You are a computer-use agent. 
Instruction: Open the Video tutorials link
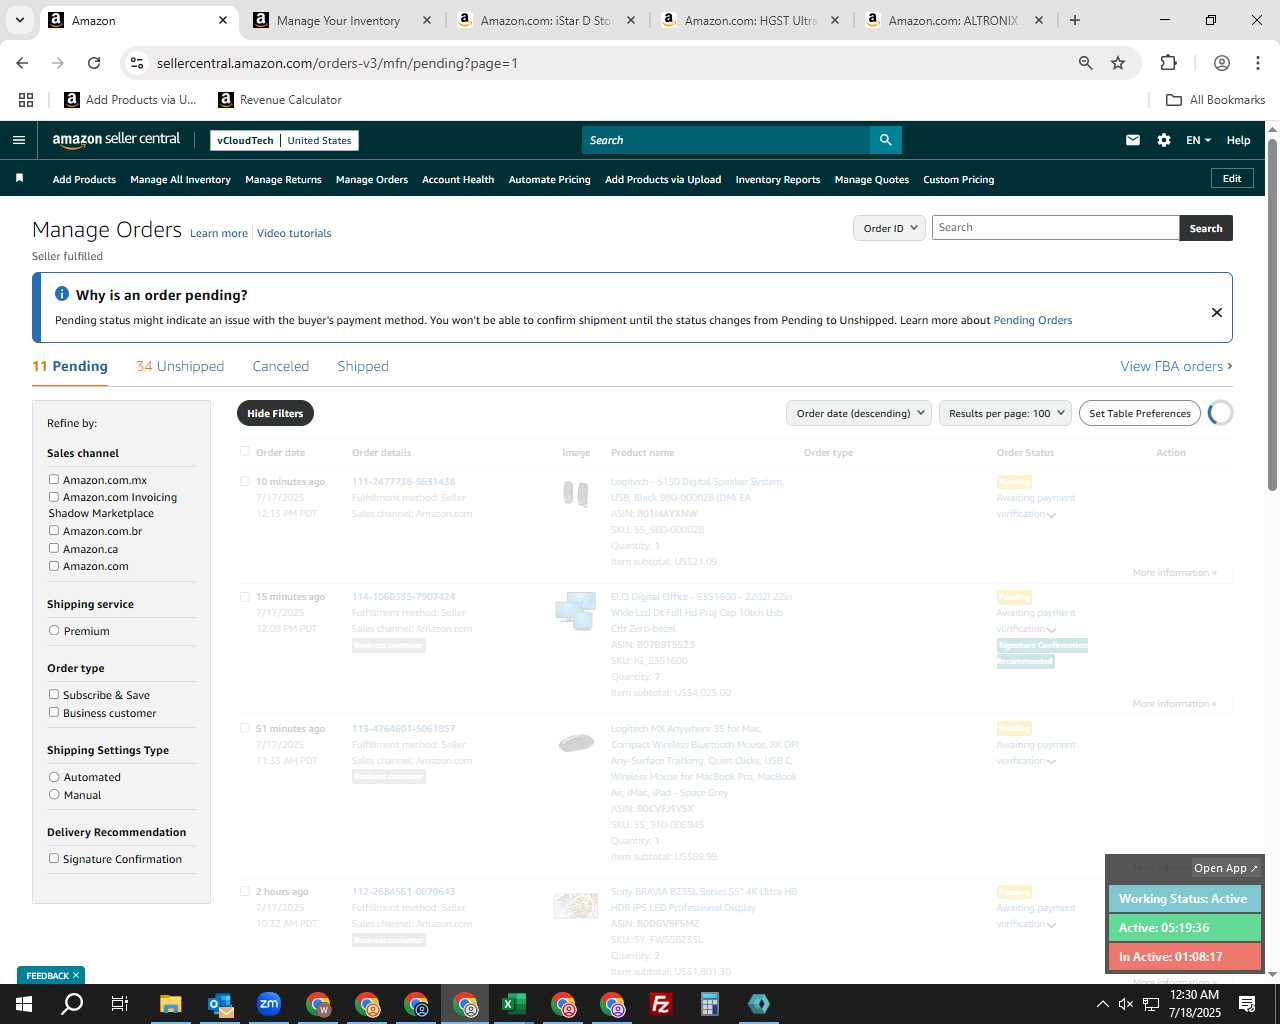click(294, 233)
